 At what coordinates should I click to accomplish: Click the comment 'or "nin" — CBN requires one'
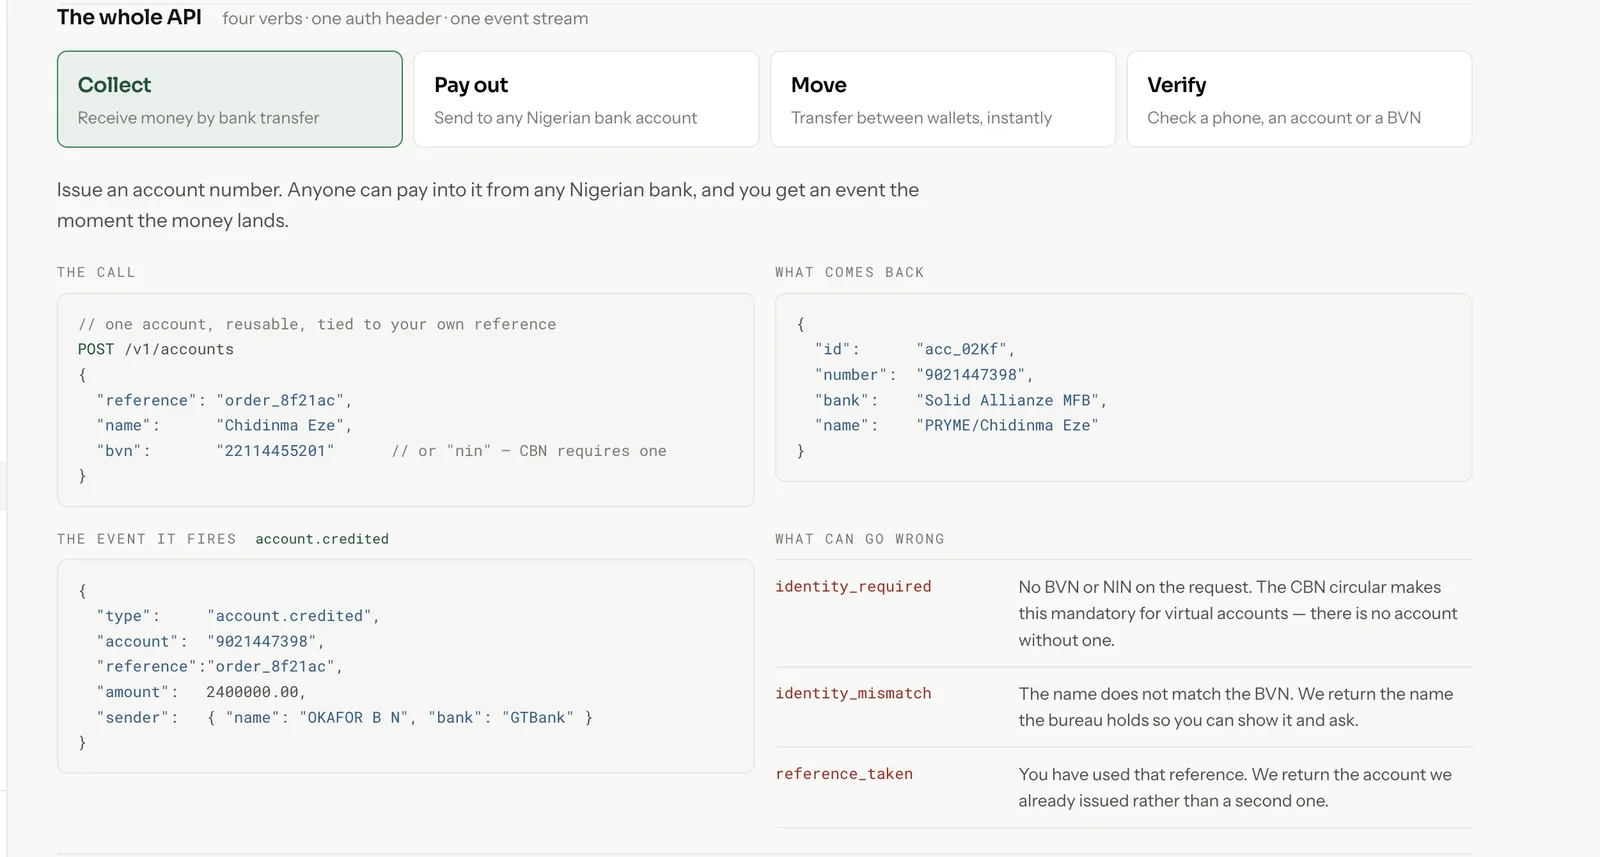[x=529, y=451]
